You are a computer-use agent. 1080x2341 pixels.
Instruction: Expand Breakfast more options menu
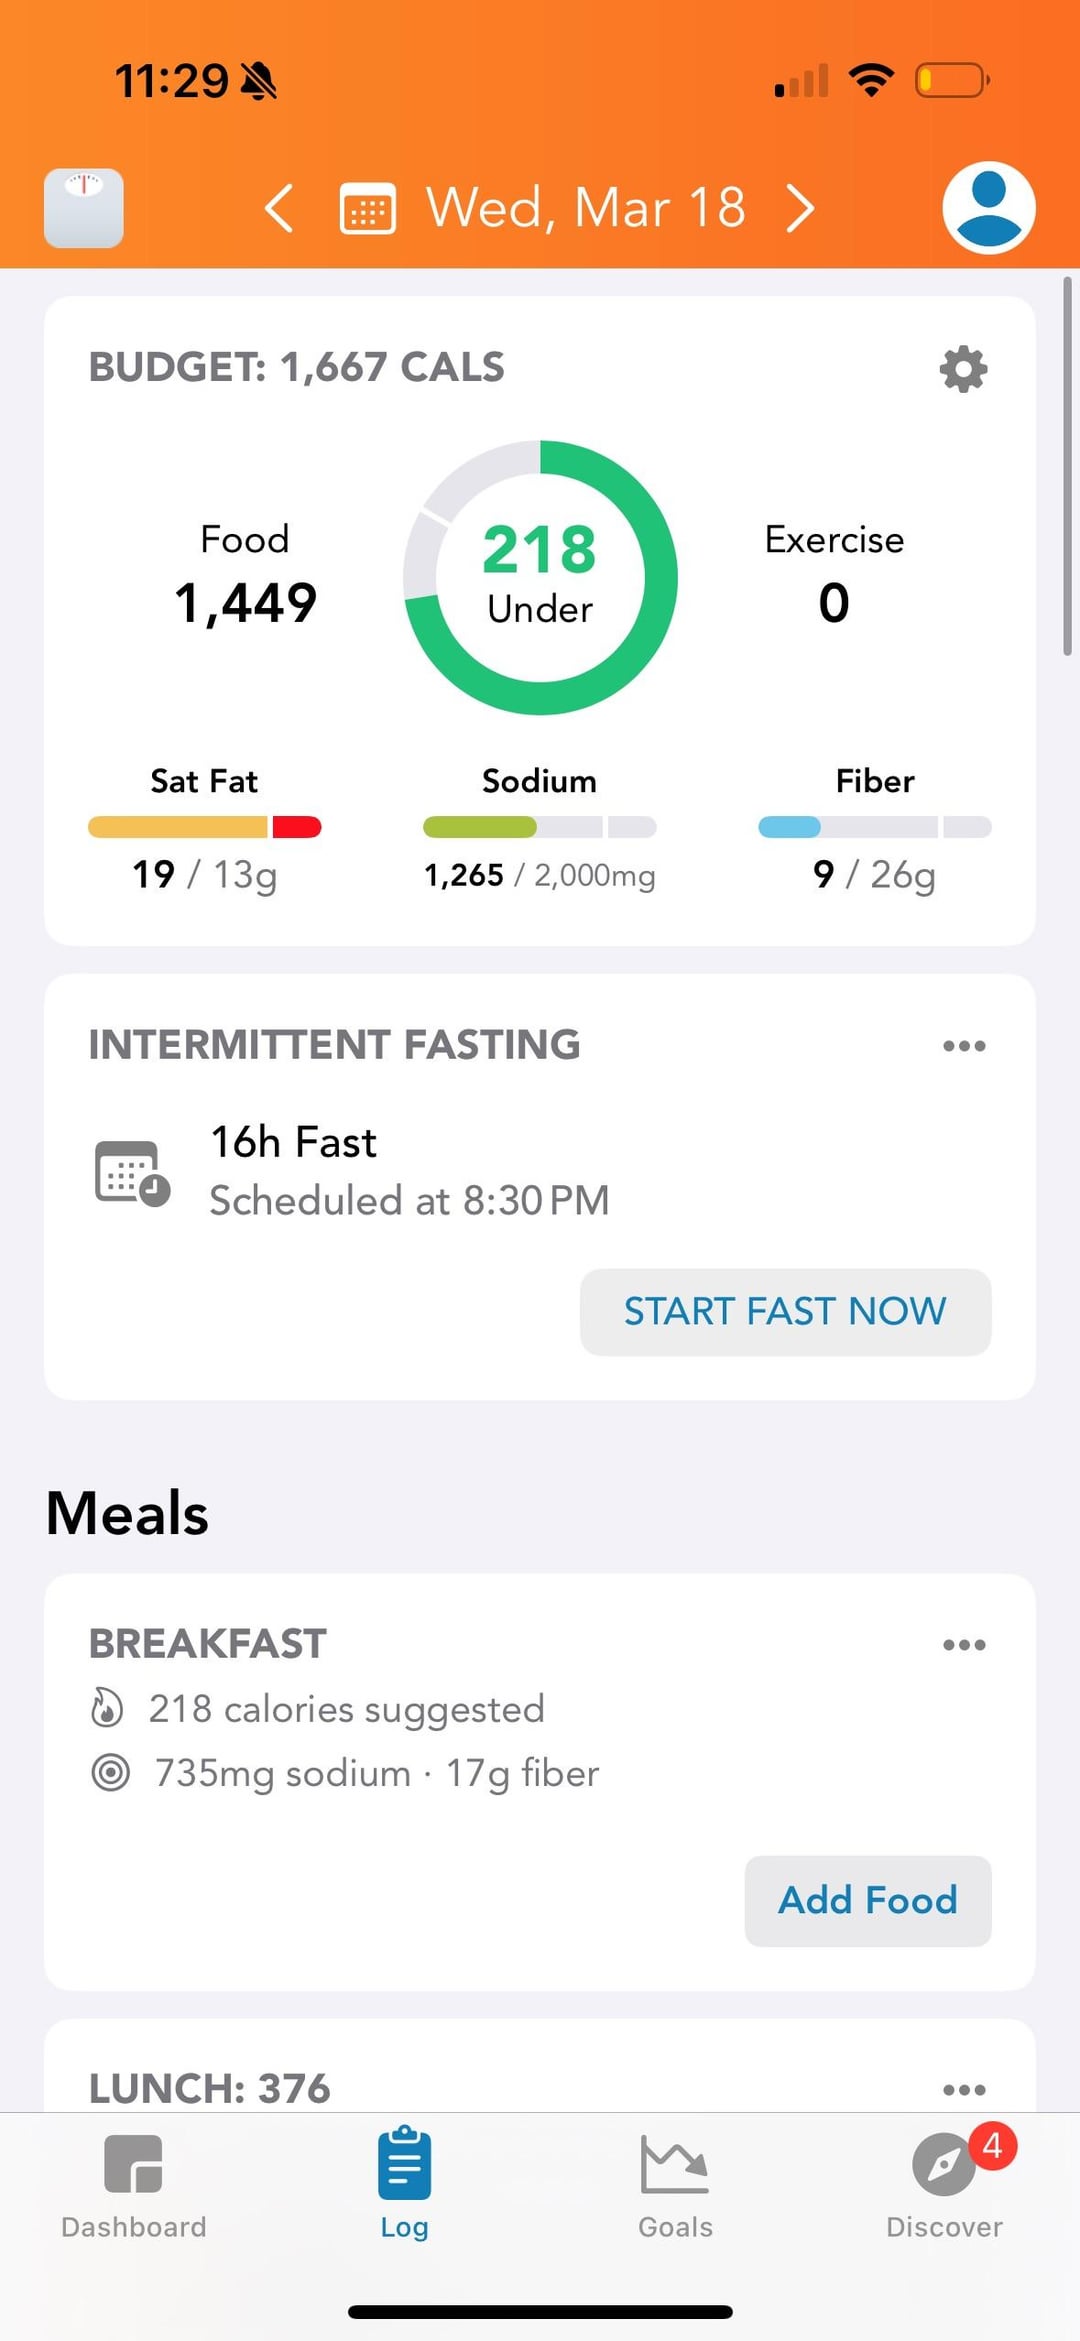pos(964,1645)
